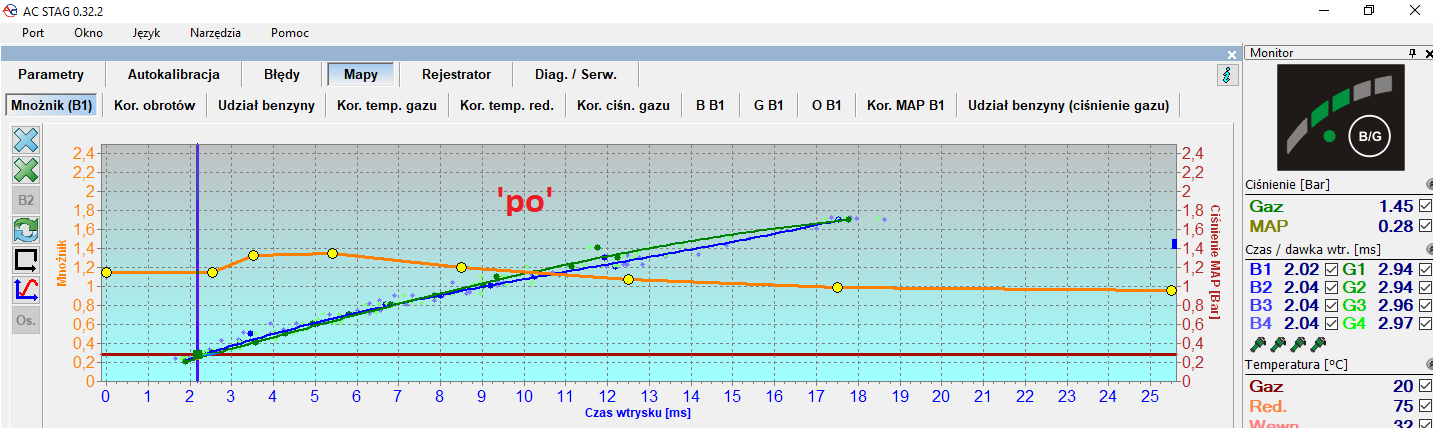Click the green refresh arrows icon
The image size is (1433, 428).
[25, 230]
